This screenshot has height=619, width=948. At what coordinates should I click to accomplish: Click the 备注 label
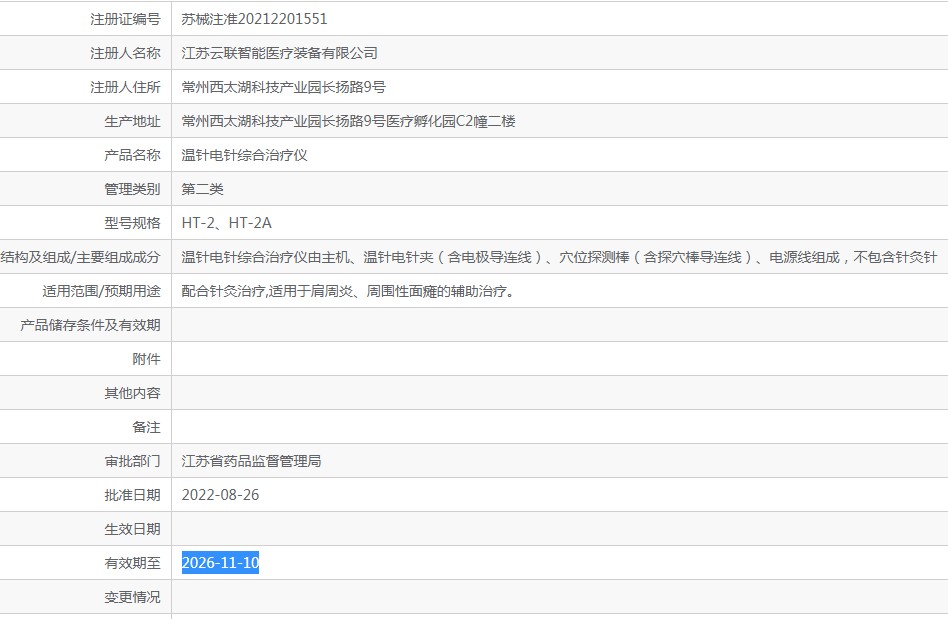pos(146,427)
